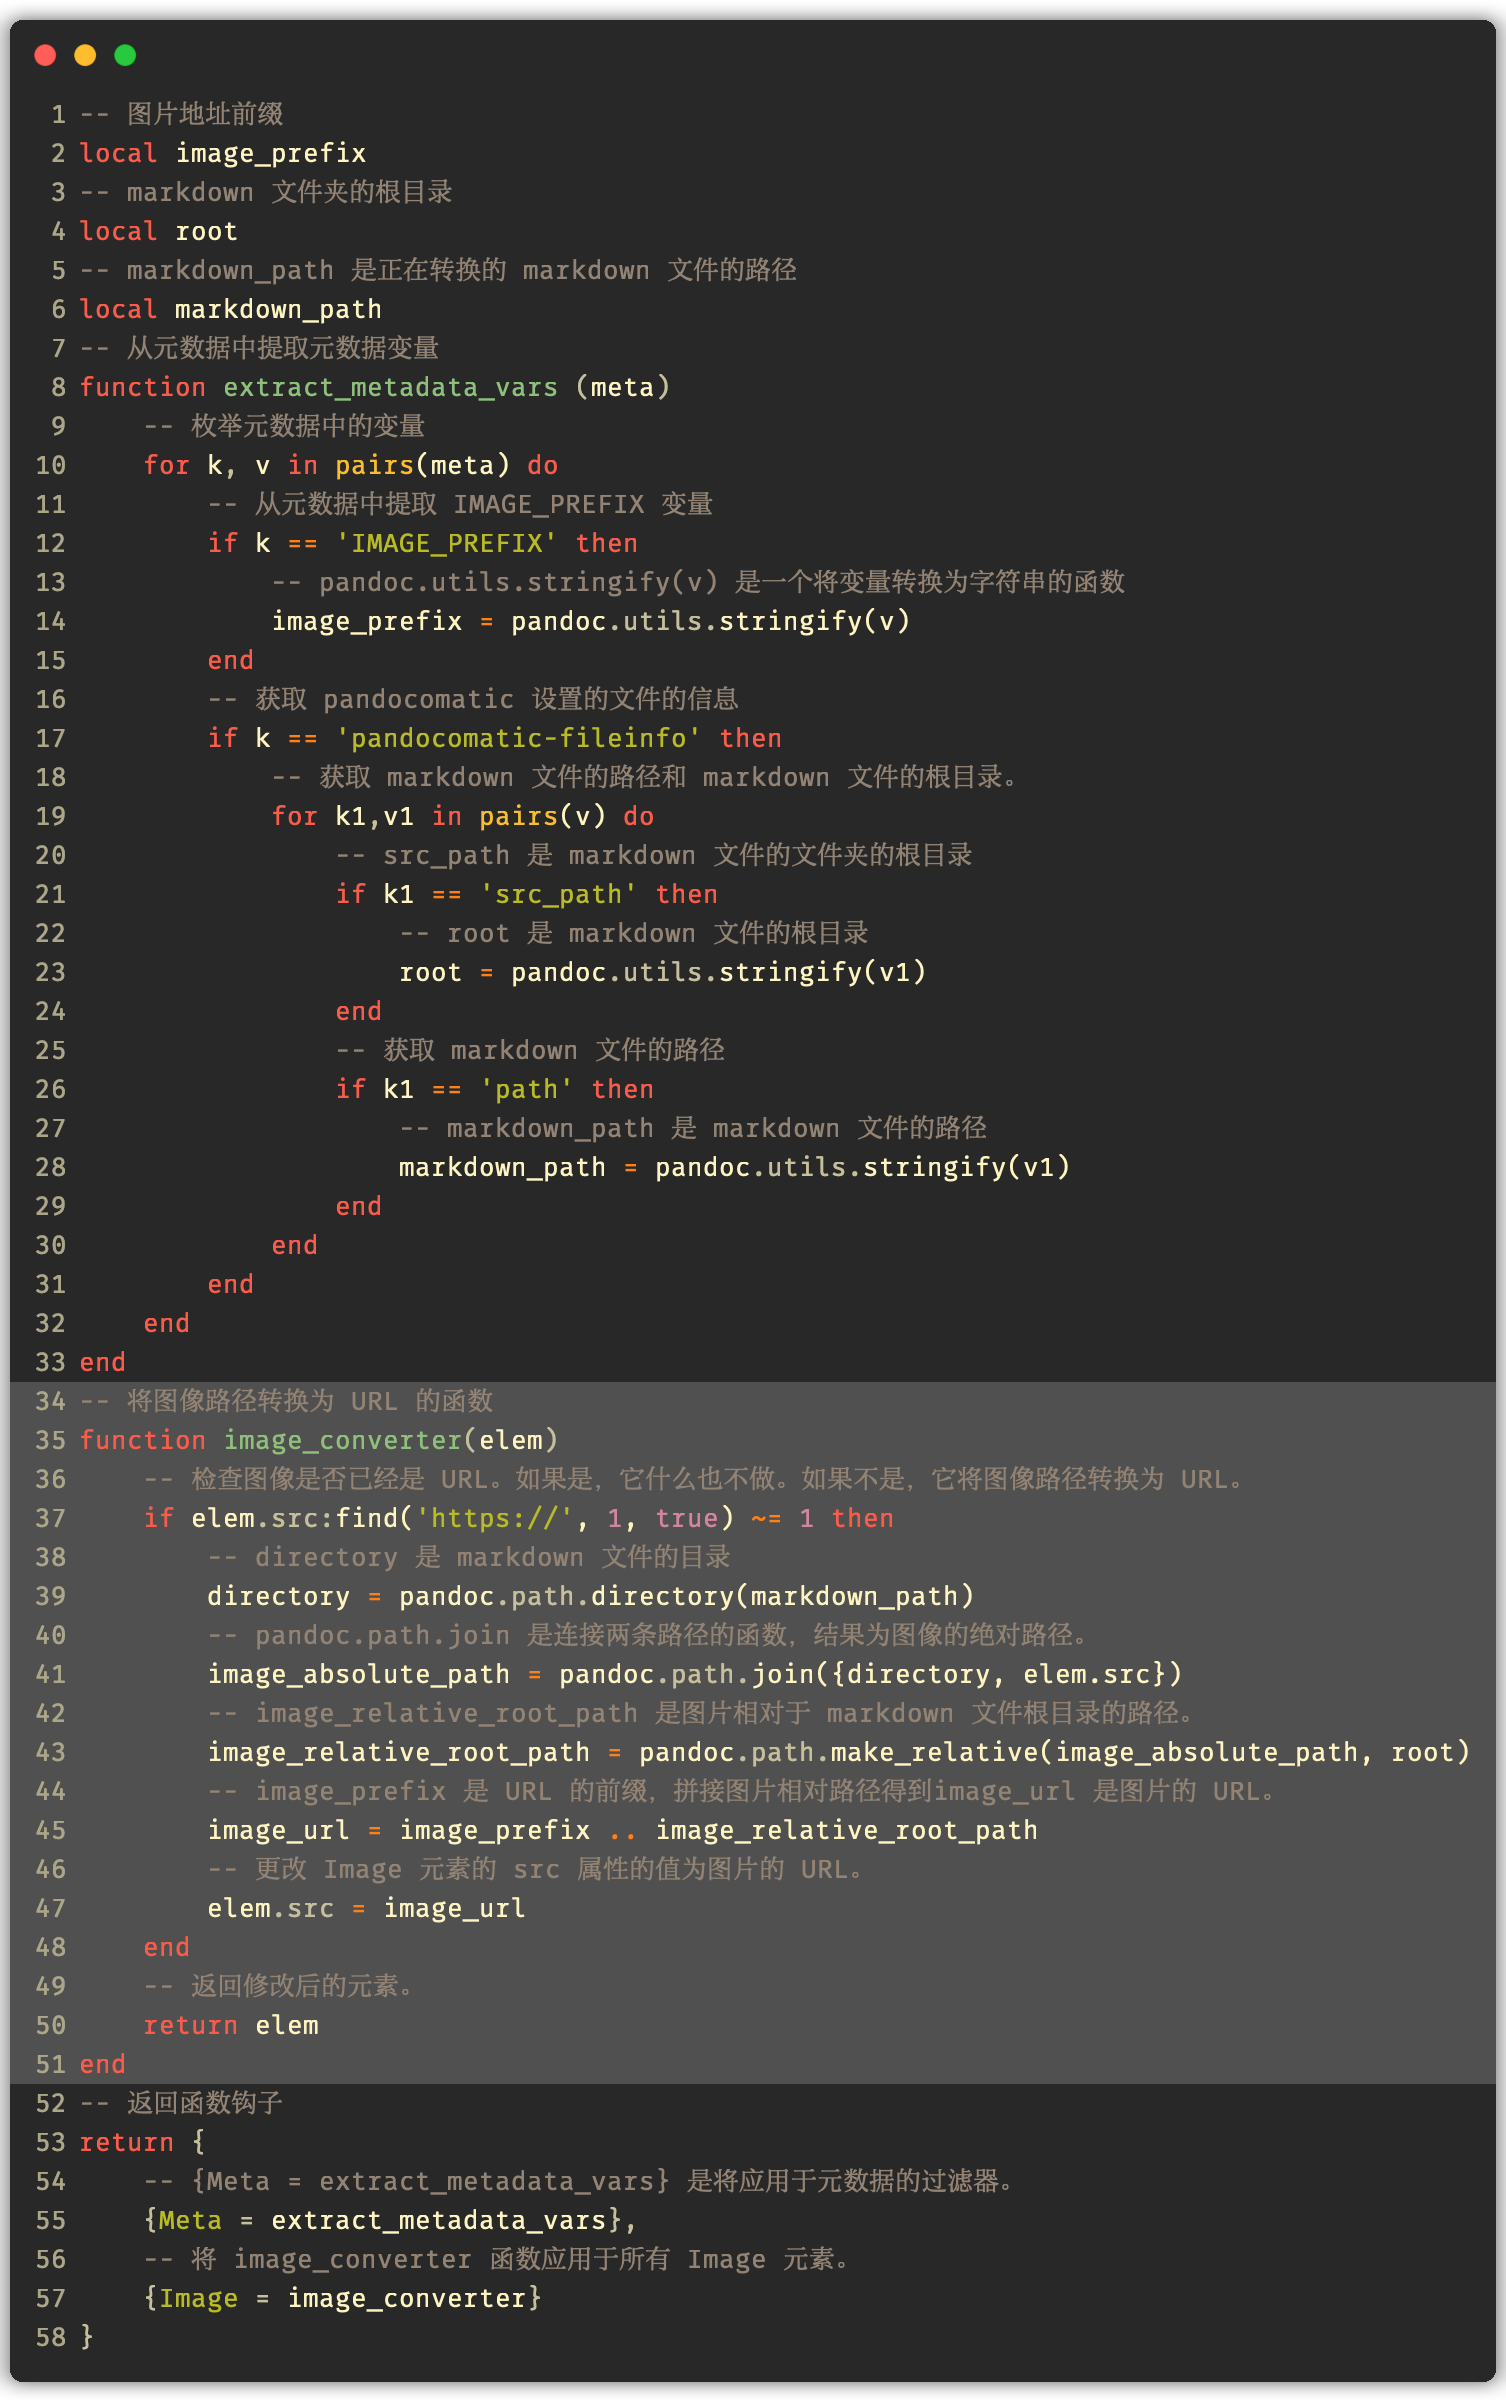Click 'image_prefix = pandoc.utils.stringify(v)' on line 14
This screenshot has width=1506, height=2402.
[591, 621]
